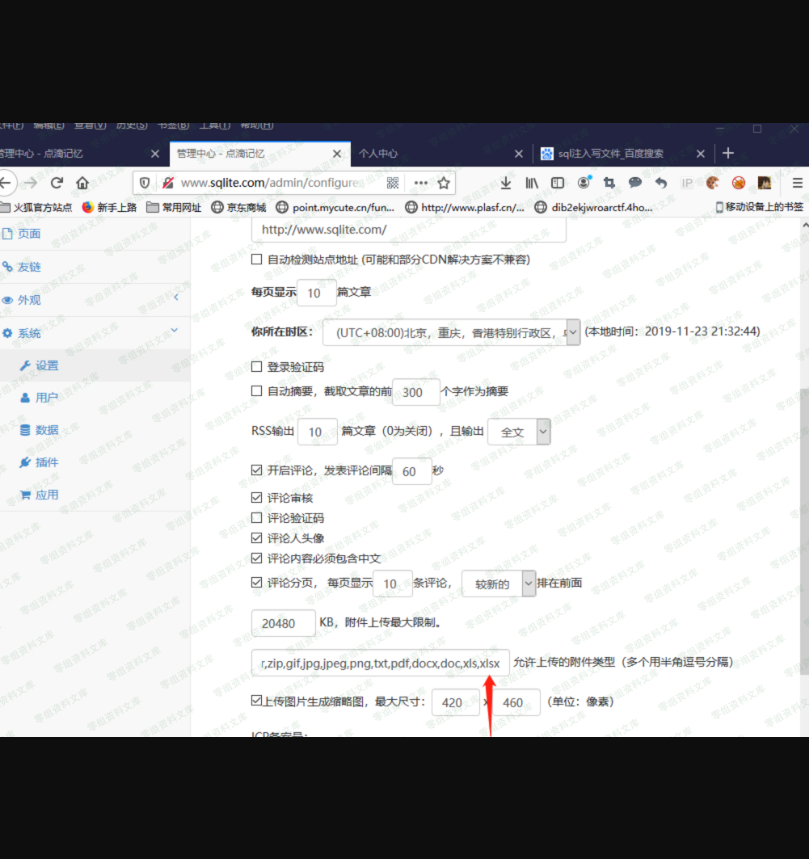
Task: Open 插件 plugins in the sidebar
Action: pyautogui.click(x=46, y=462)
